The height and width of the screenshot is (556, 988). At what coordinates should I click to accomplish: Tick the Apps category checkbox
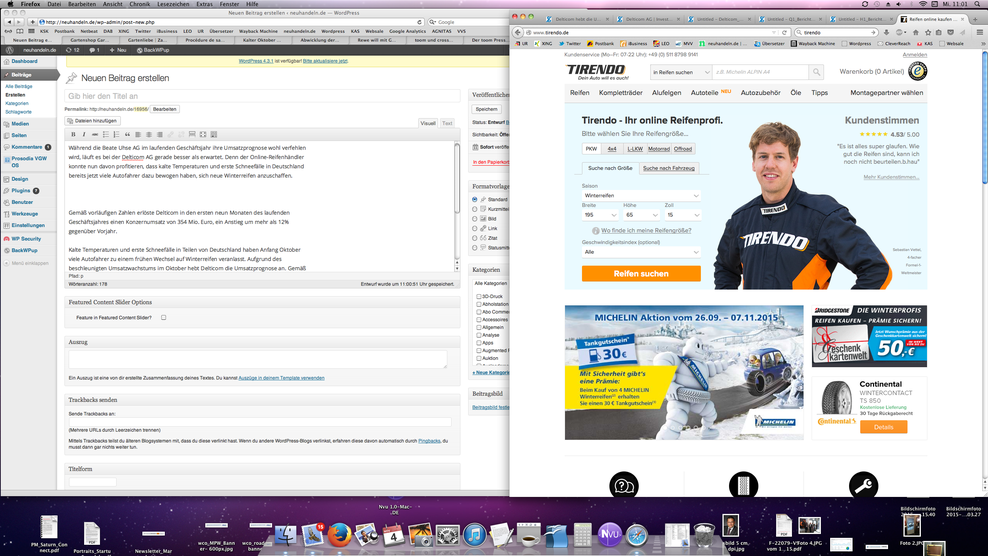coord(479,343)
